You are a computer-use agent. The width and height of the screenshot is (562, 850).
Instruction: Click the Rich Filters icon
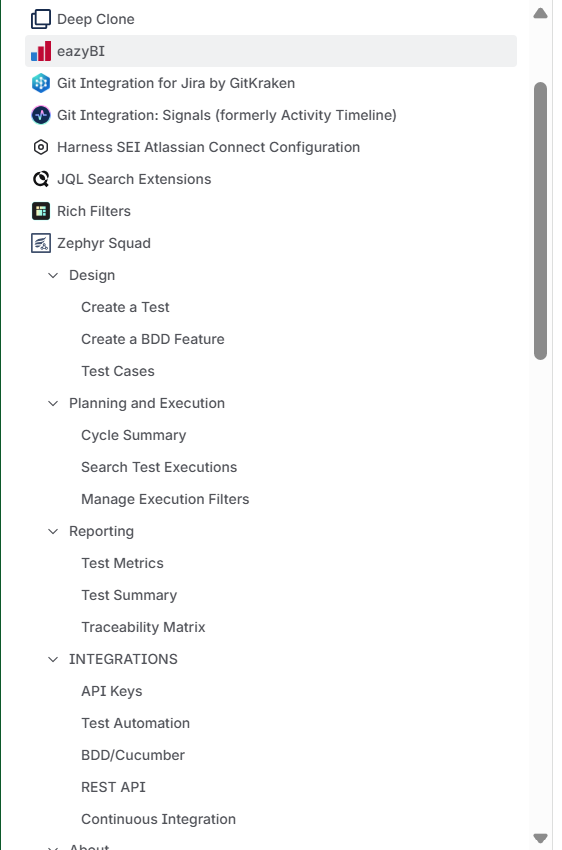[x=41, y=211]
